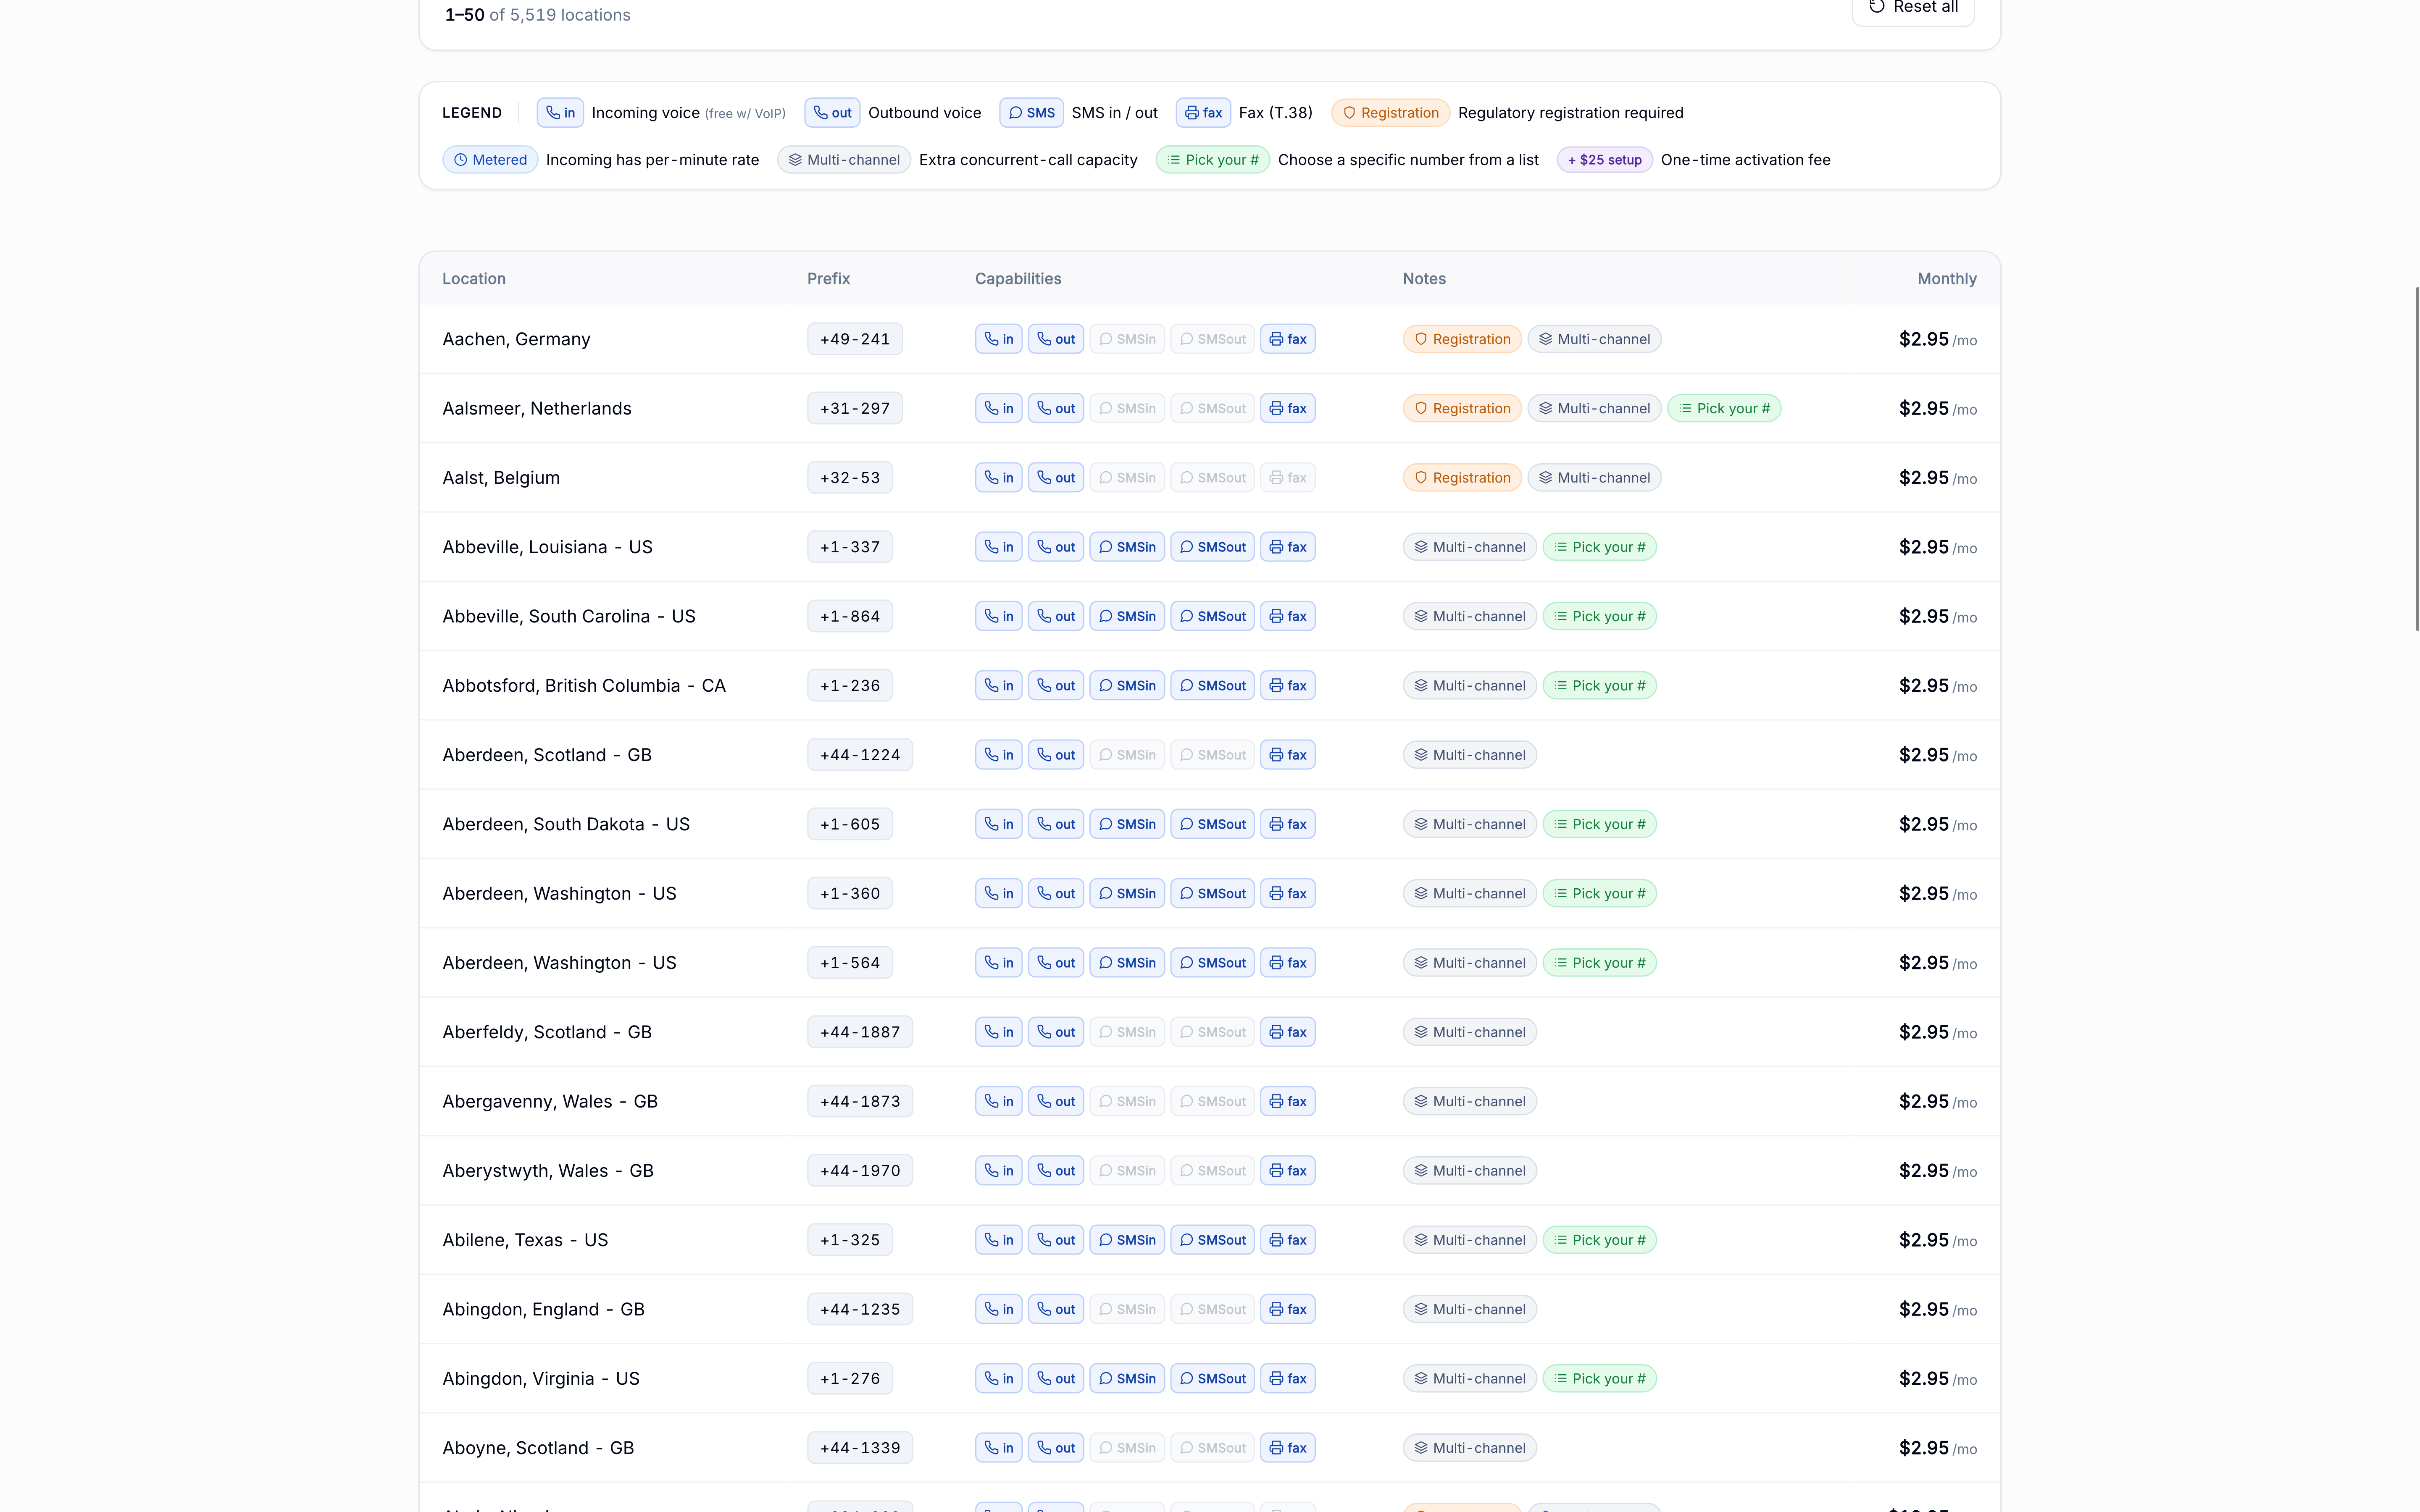This screenshot has width=2420, height=1512.
Task: Click the 'in' legend badge
Action: [560, 113]
